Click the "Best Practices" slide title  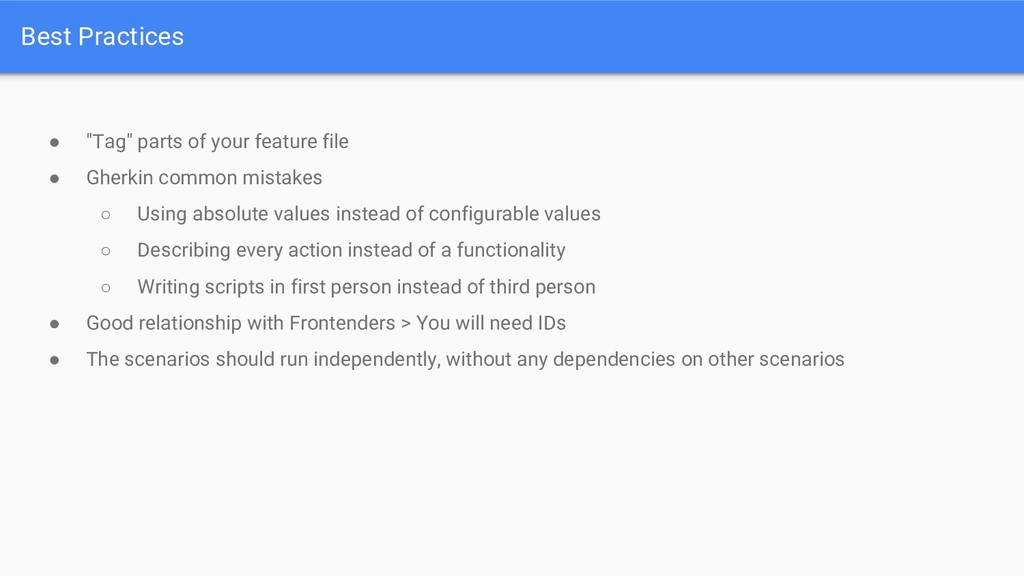pyautogui.click(x=102, y=37)
